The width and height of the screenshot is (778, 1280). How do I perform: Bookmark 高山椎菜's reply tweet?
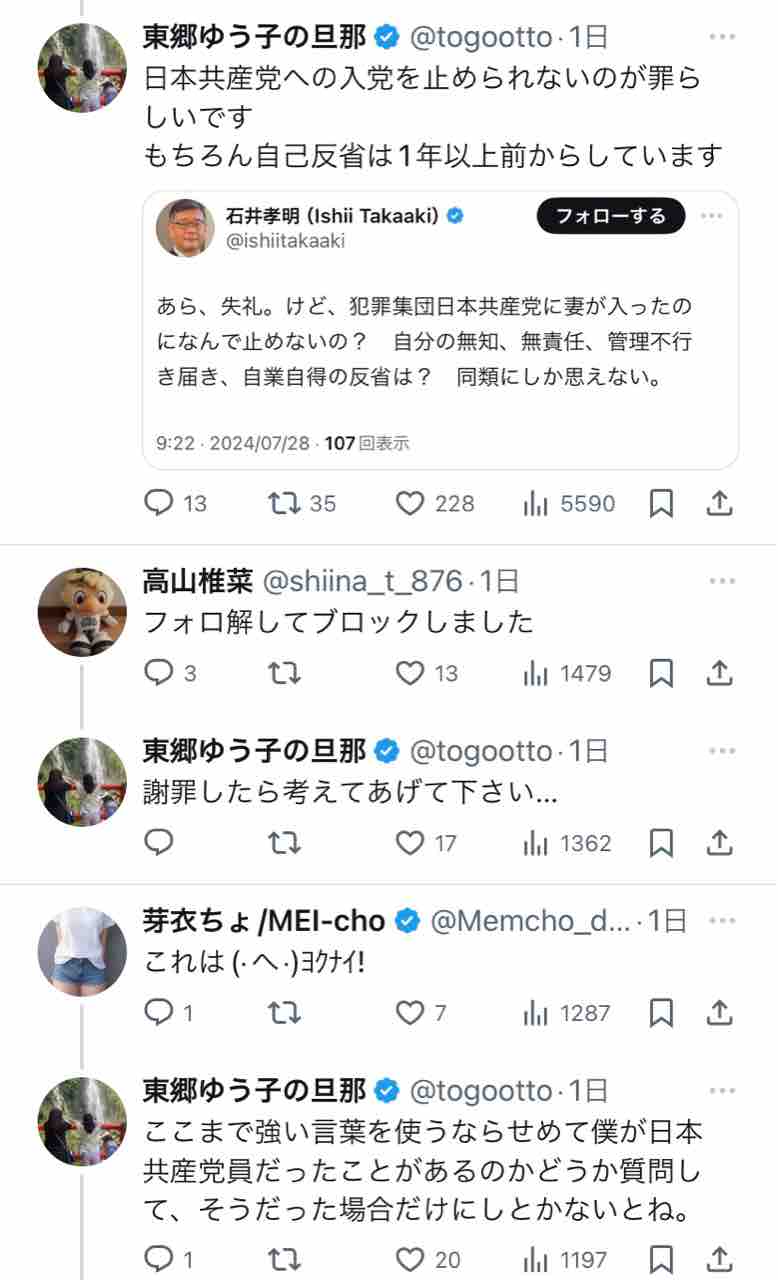661,674
